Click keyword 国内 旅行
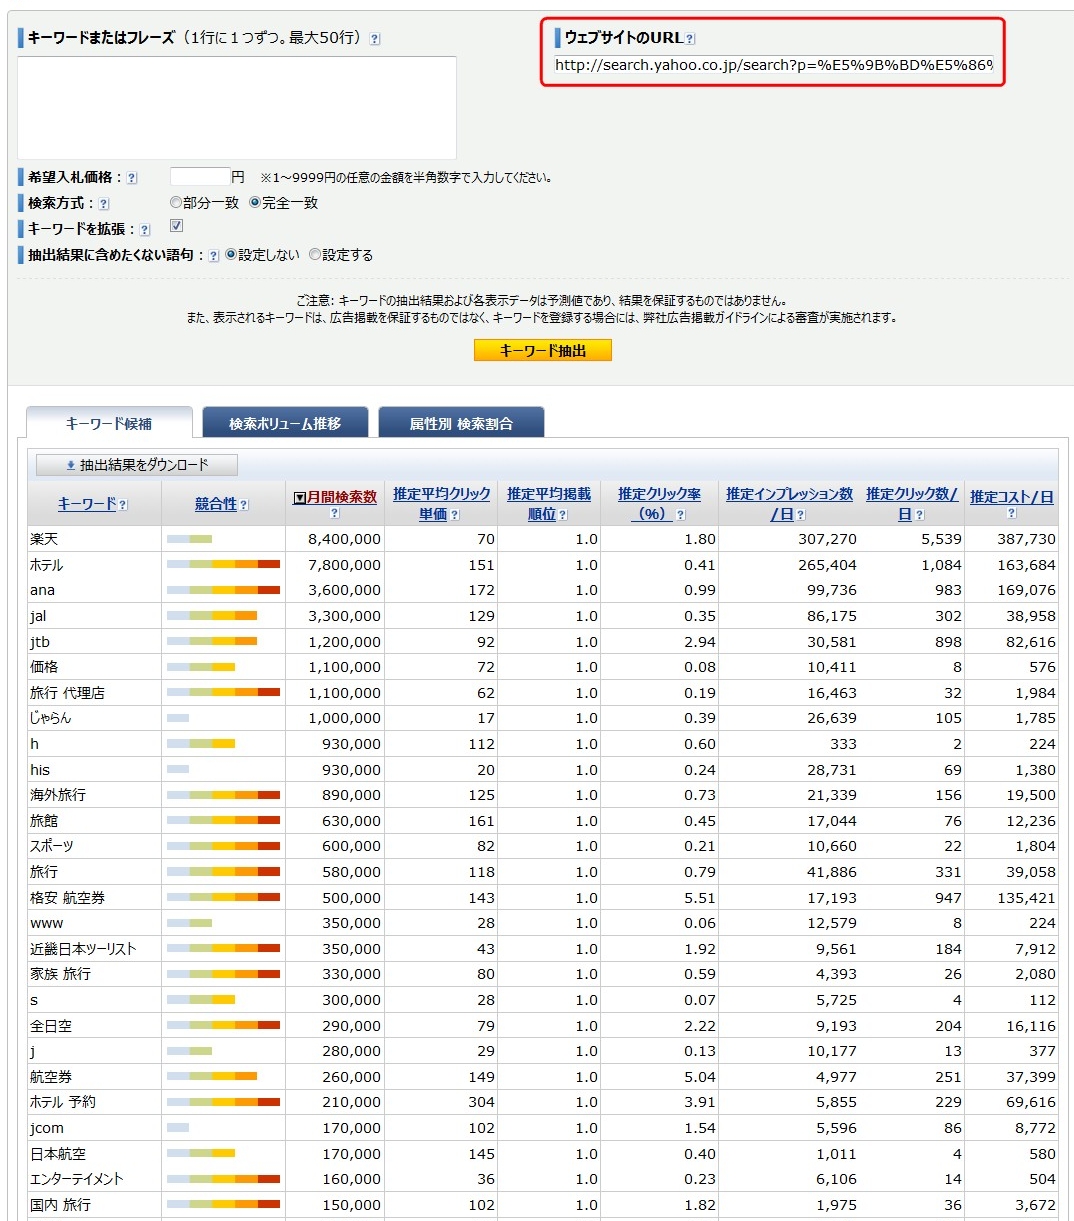This screenshot has width=1074, height=1221. (60, 1205)
